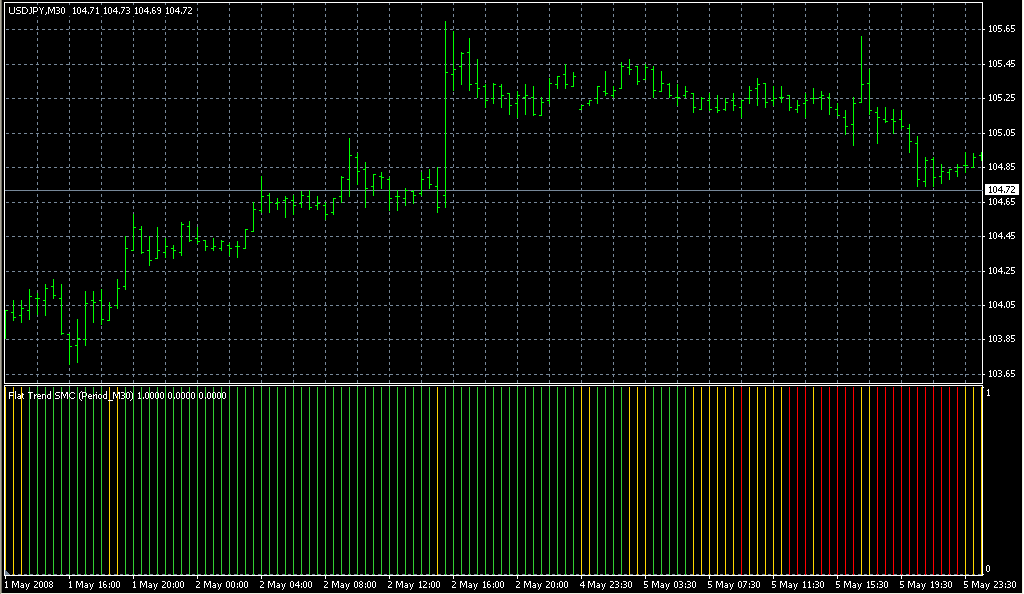
Task: Click the 4 May 23:30 time label
Action: [x=607, y=583]
